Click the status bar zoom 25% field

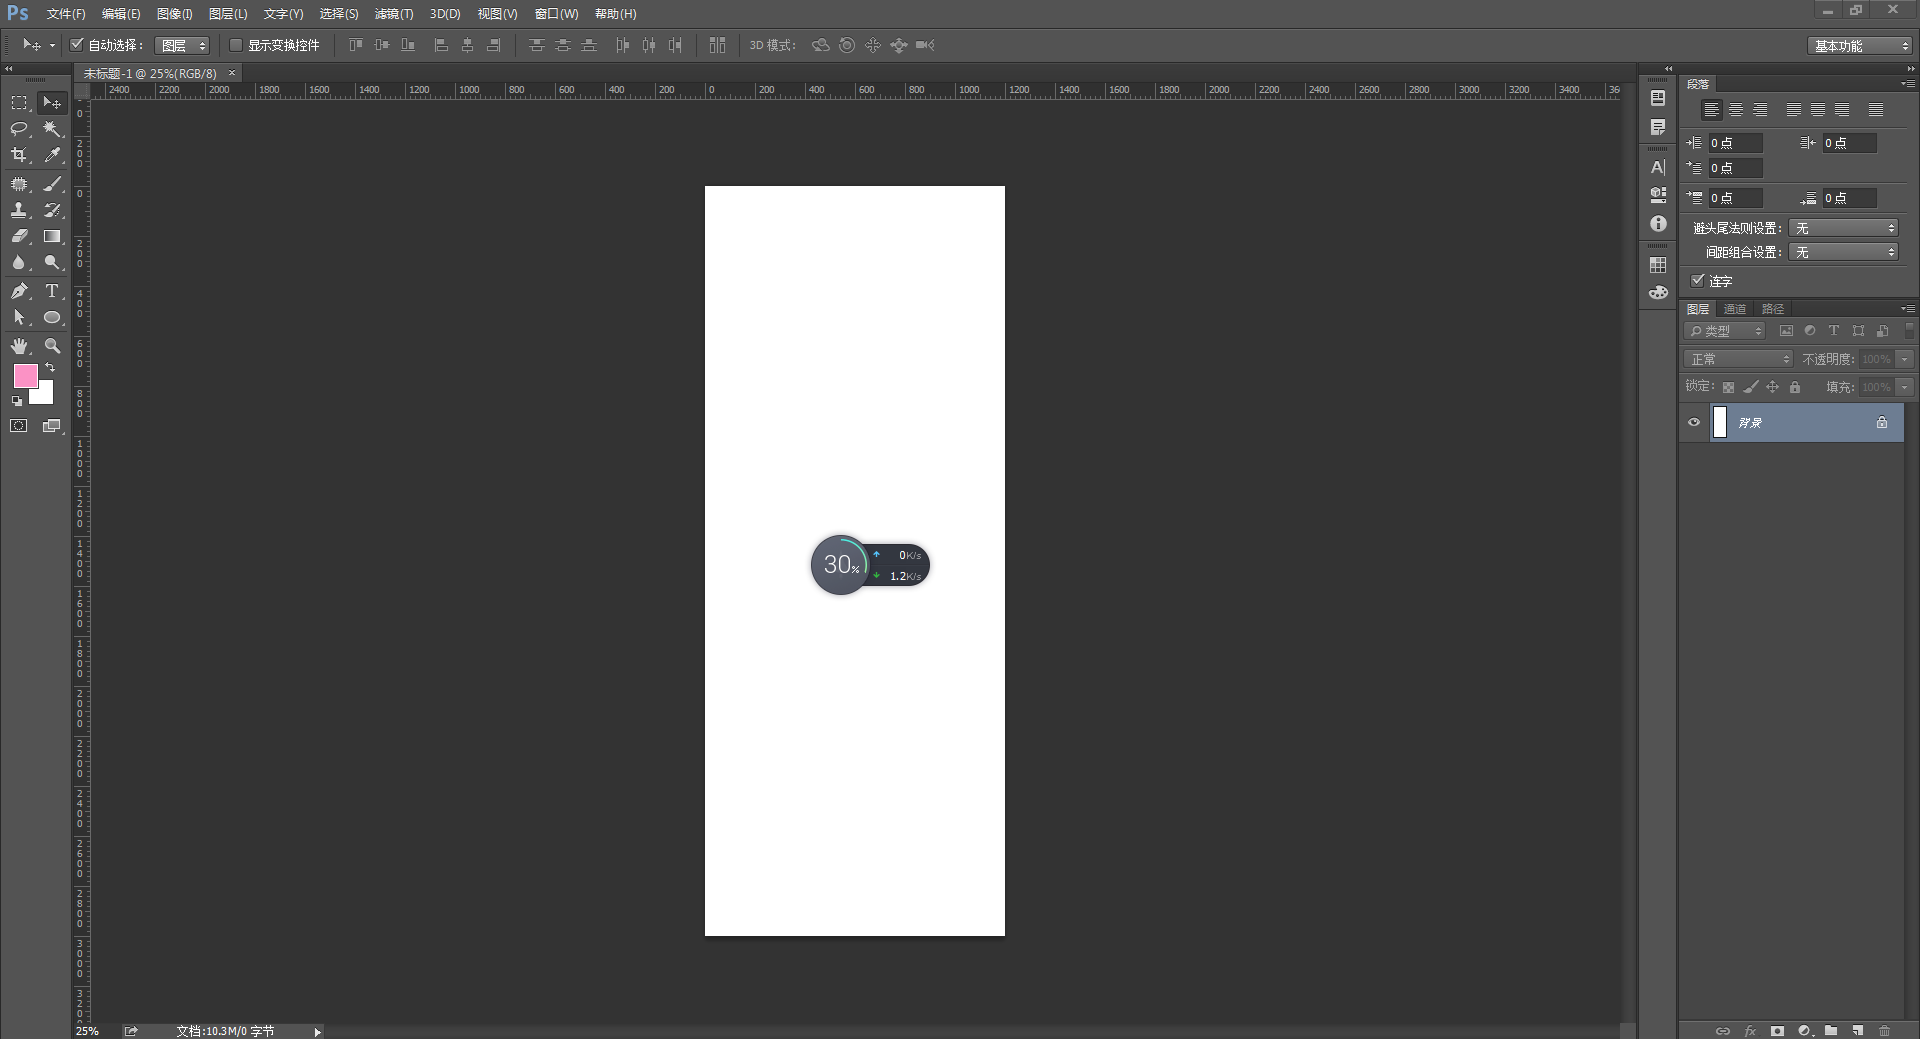pyautogui.click(x=88, y=1031)
